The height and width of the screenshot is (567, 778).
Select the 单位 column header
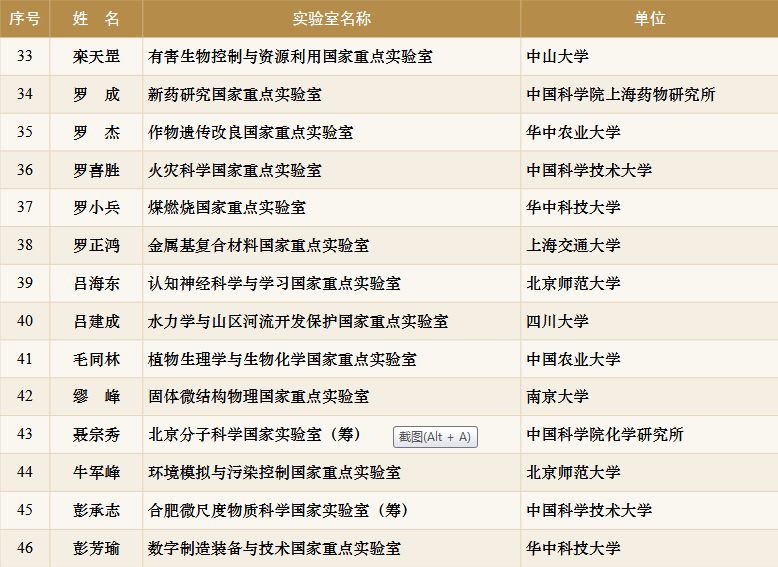point(649,19)
